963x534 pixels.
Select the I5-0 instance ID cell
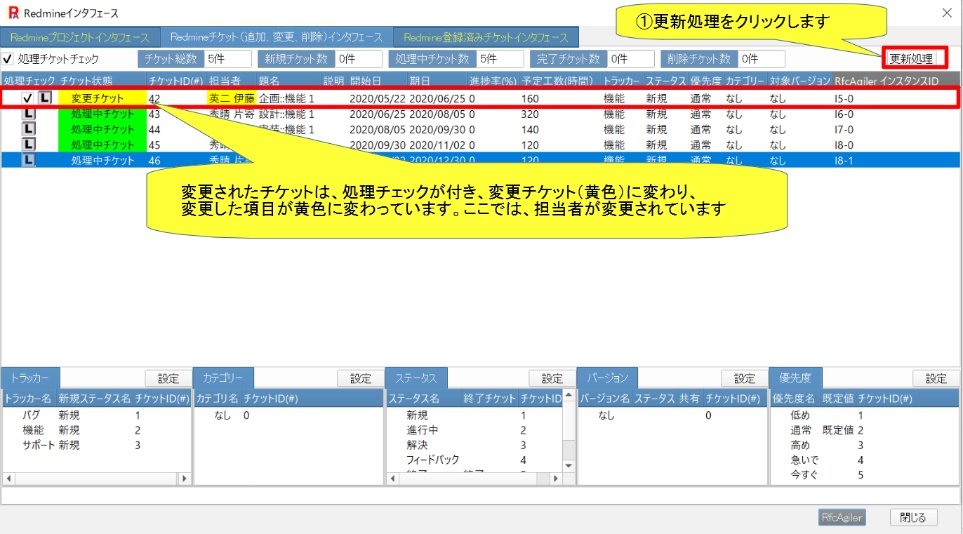click(844, 98)
